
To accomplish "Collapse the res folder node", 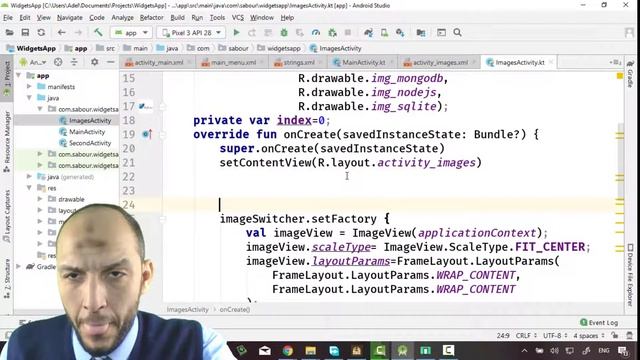I will 29,188.
